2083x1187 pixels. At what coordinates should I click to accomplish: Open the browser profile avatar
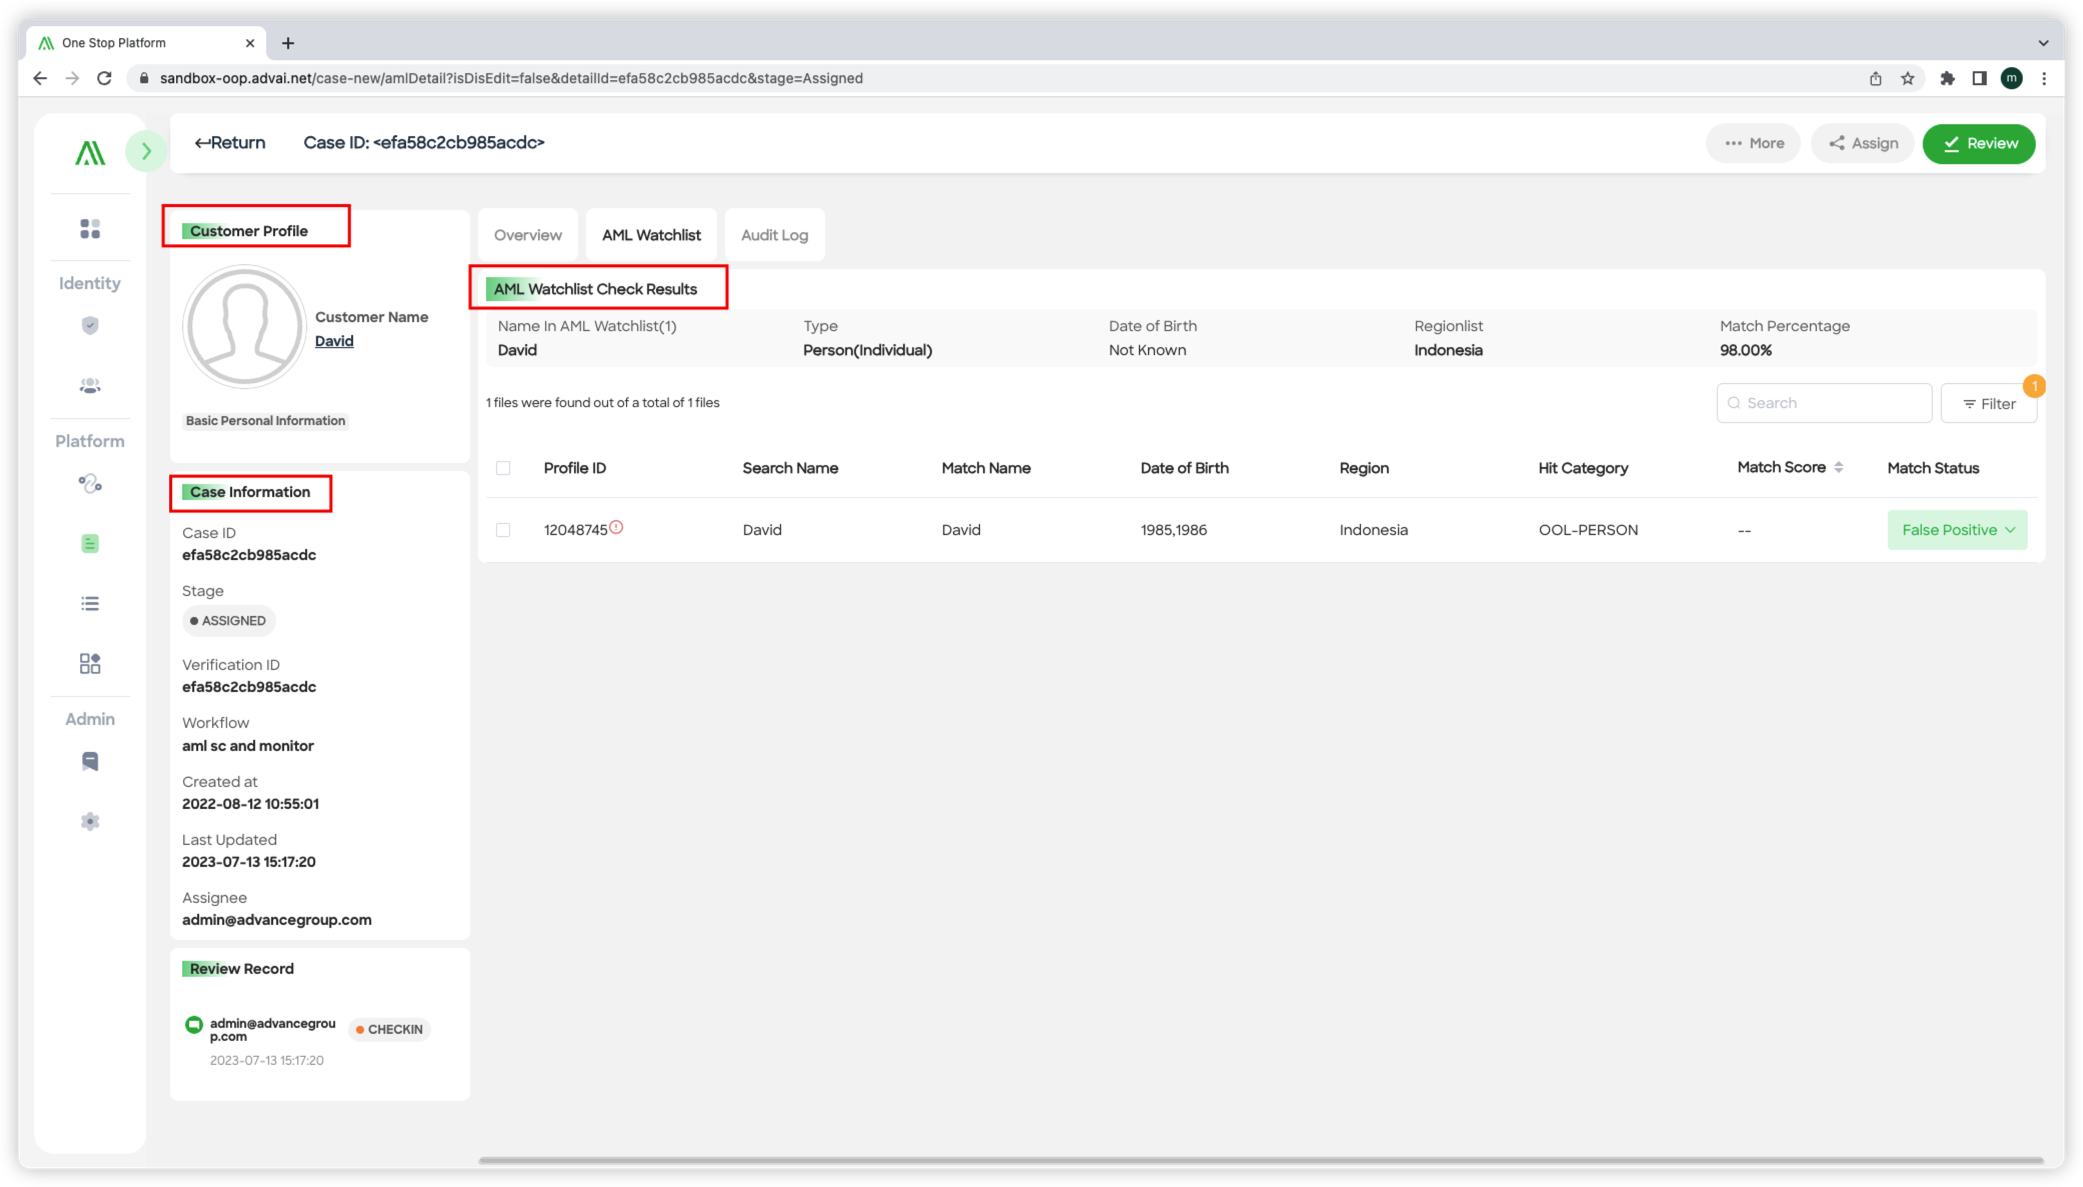coord(2012,78)
